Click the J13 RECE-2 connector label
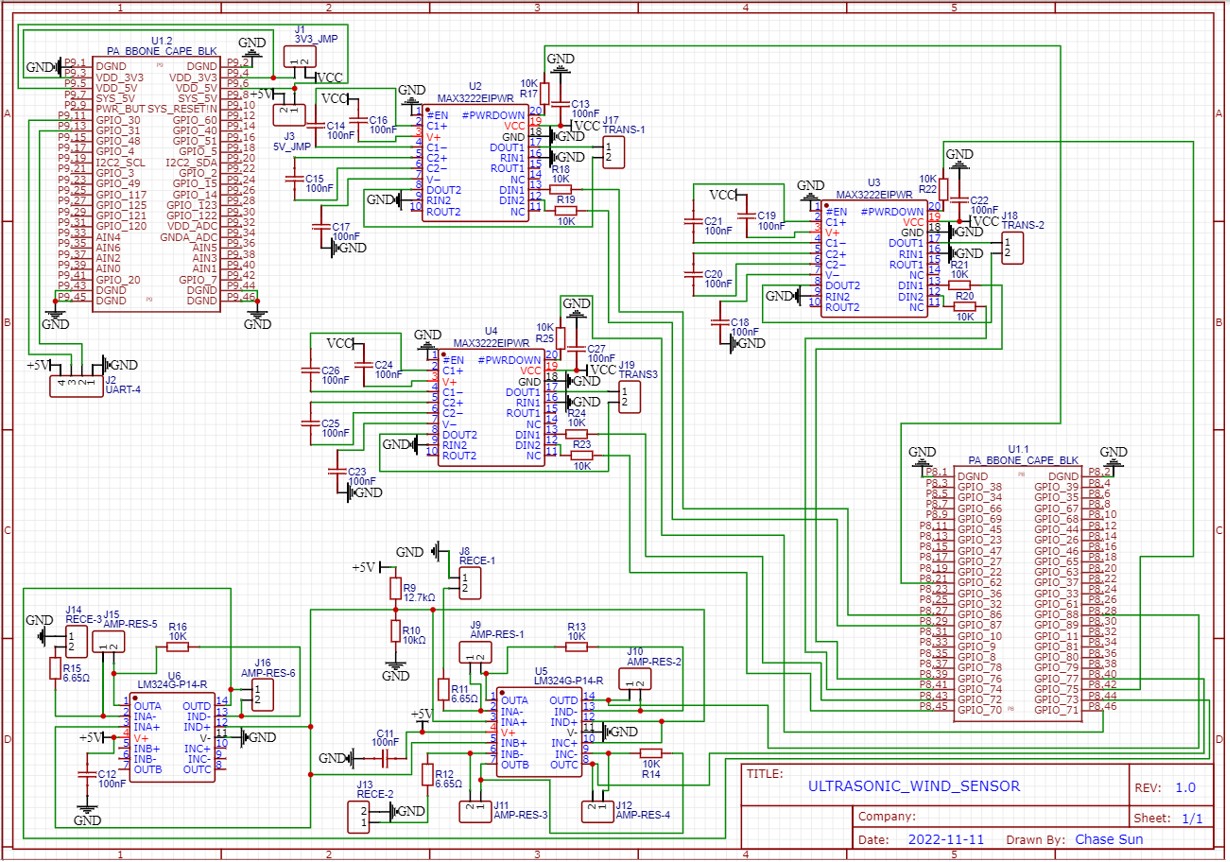This screenshot has width=1230, height=862. [x=374, y=789]
